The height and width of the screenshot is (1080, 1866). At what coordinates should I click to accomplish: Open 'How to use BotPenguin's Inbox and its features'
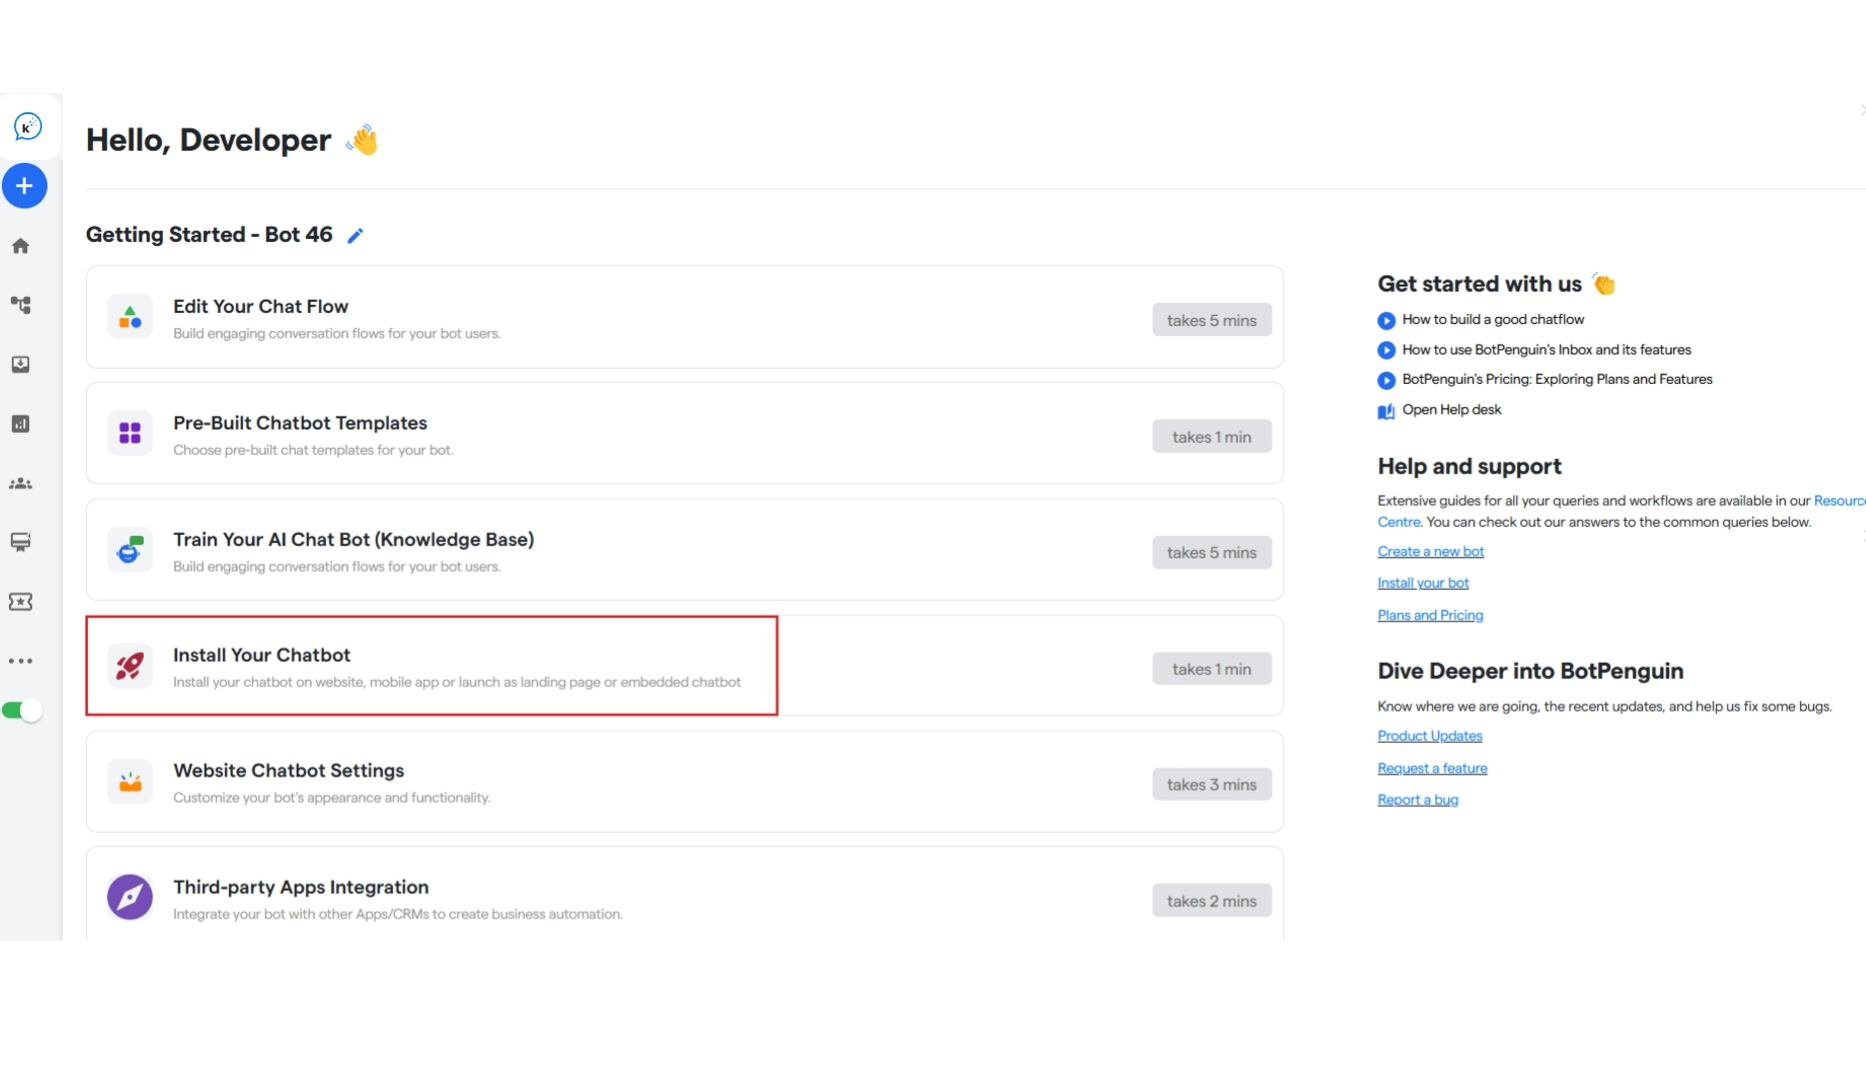(1547, 350)
